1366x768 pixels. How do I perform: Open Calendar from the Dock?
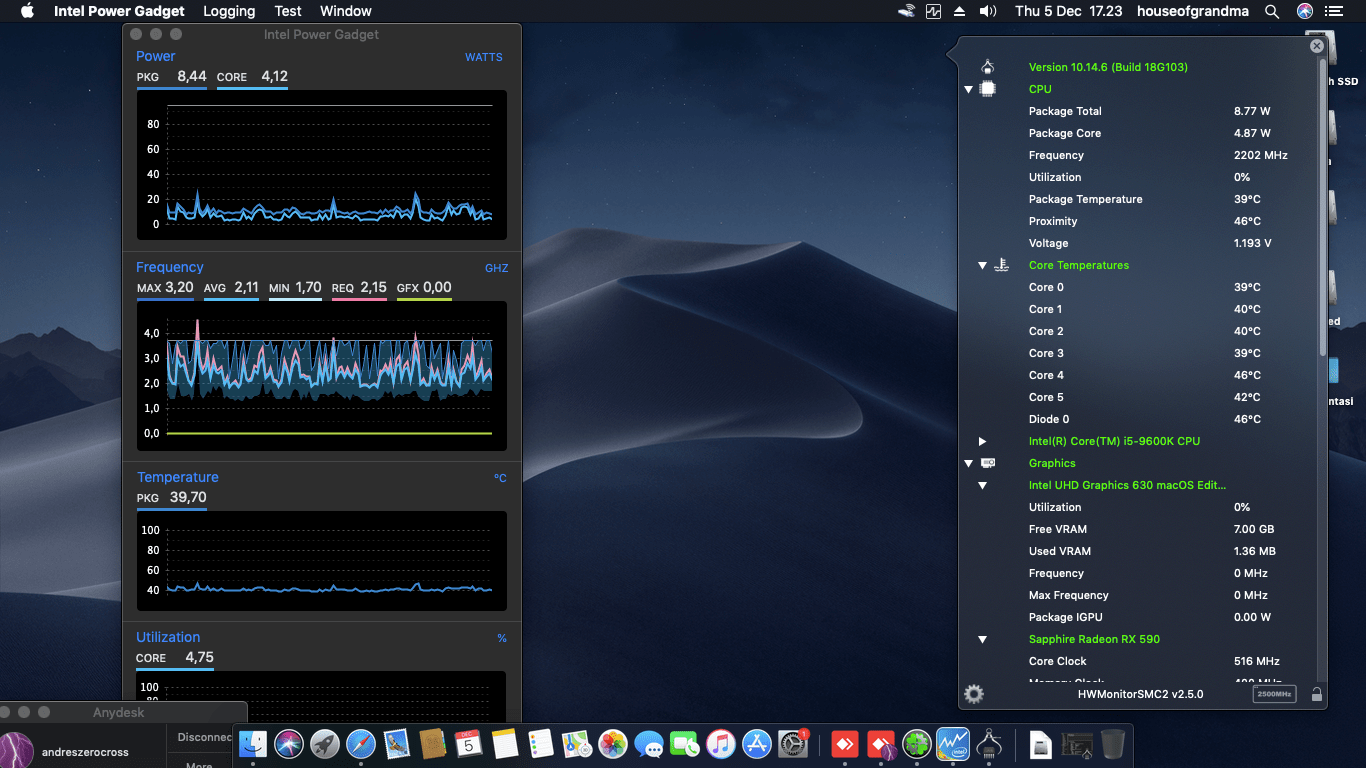pos(468,744)
